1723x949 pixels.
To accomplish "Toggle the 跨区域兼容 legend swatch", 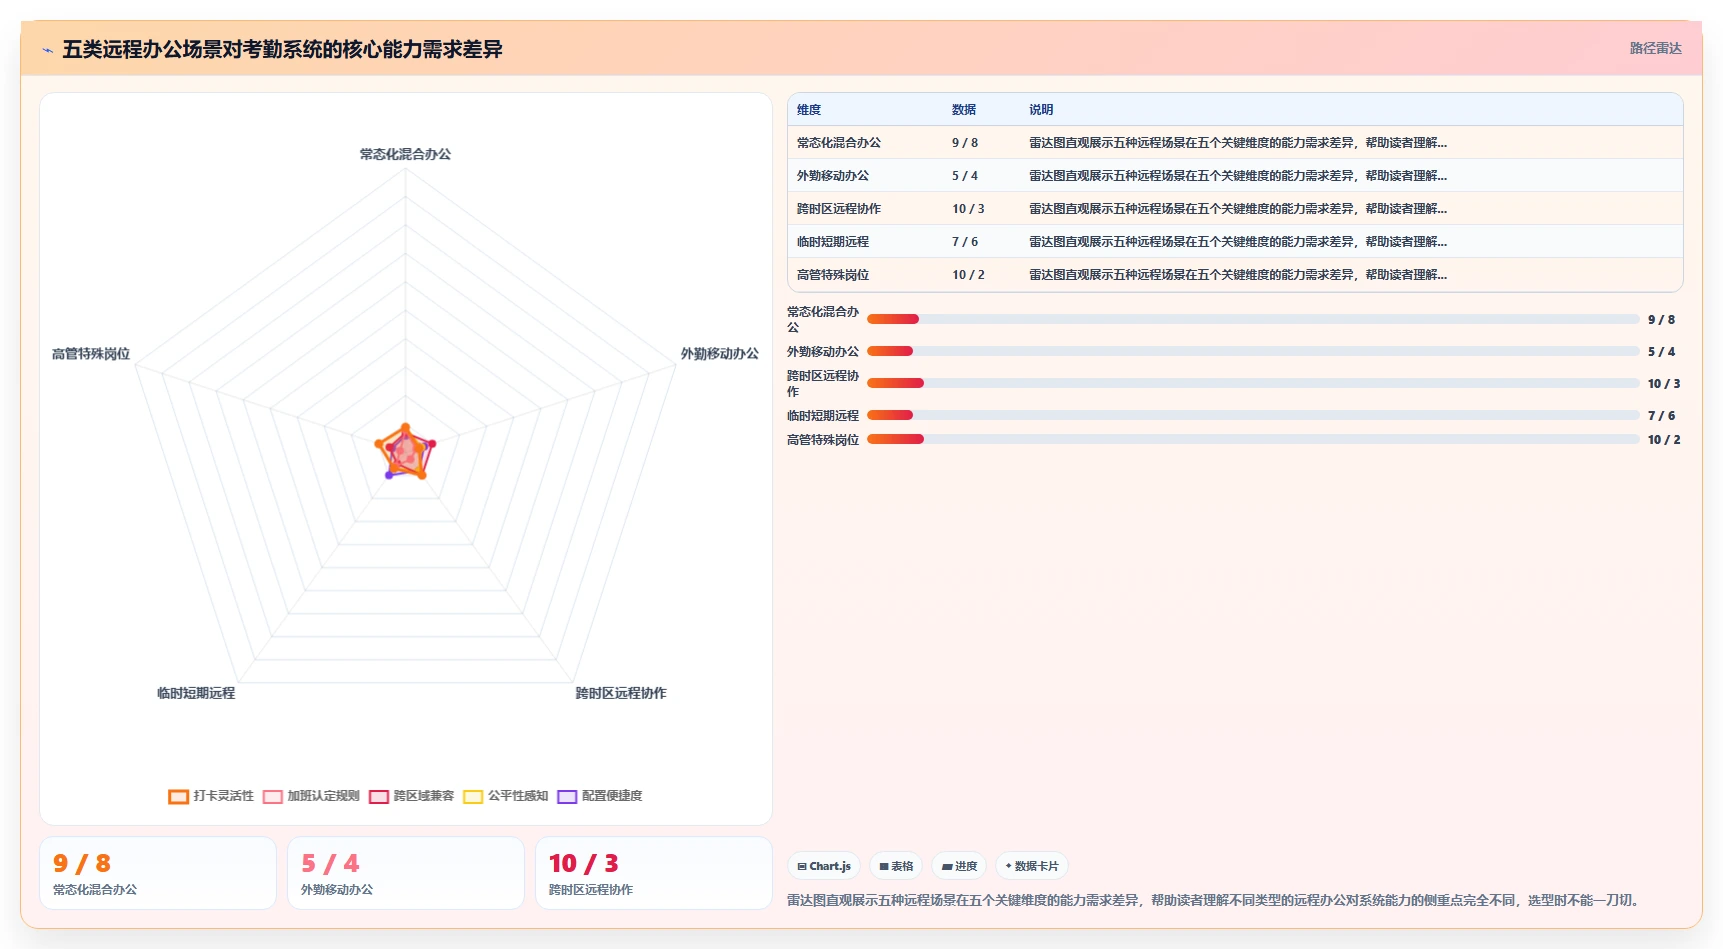I will 379,796.
